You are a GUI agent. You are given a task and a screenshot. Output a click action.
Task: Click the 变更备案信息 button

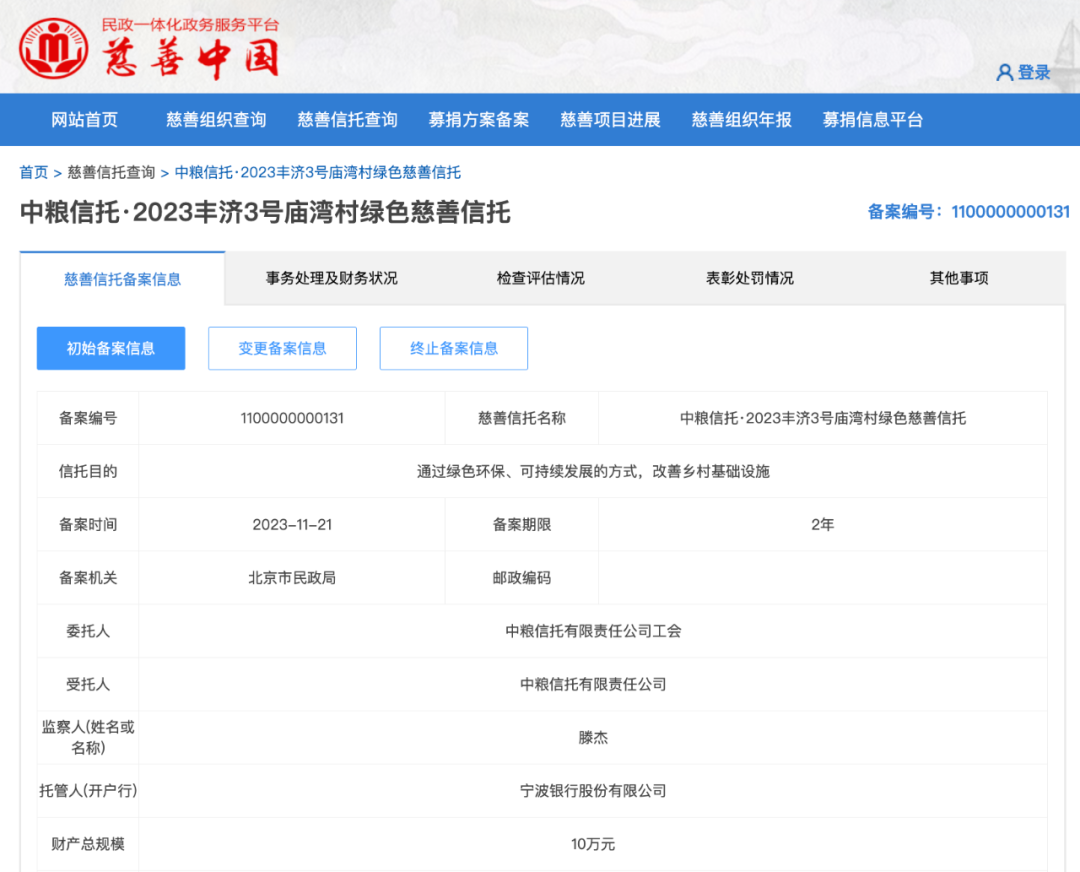282,349
